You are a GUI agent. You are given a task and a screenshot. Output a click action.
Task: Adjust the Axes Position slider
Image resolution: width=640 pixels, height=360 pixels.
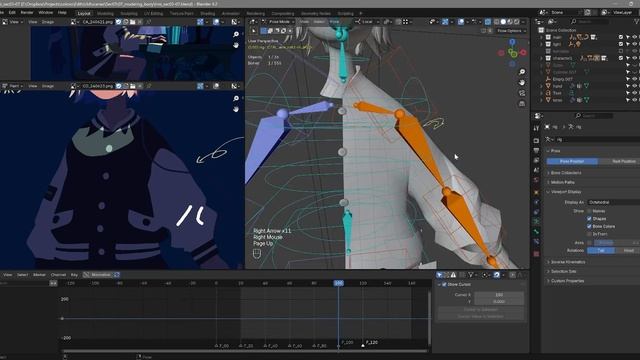point(616,242)
